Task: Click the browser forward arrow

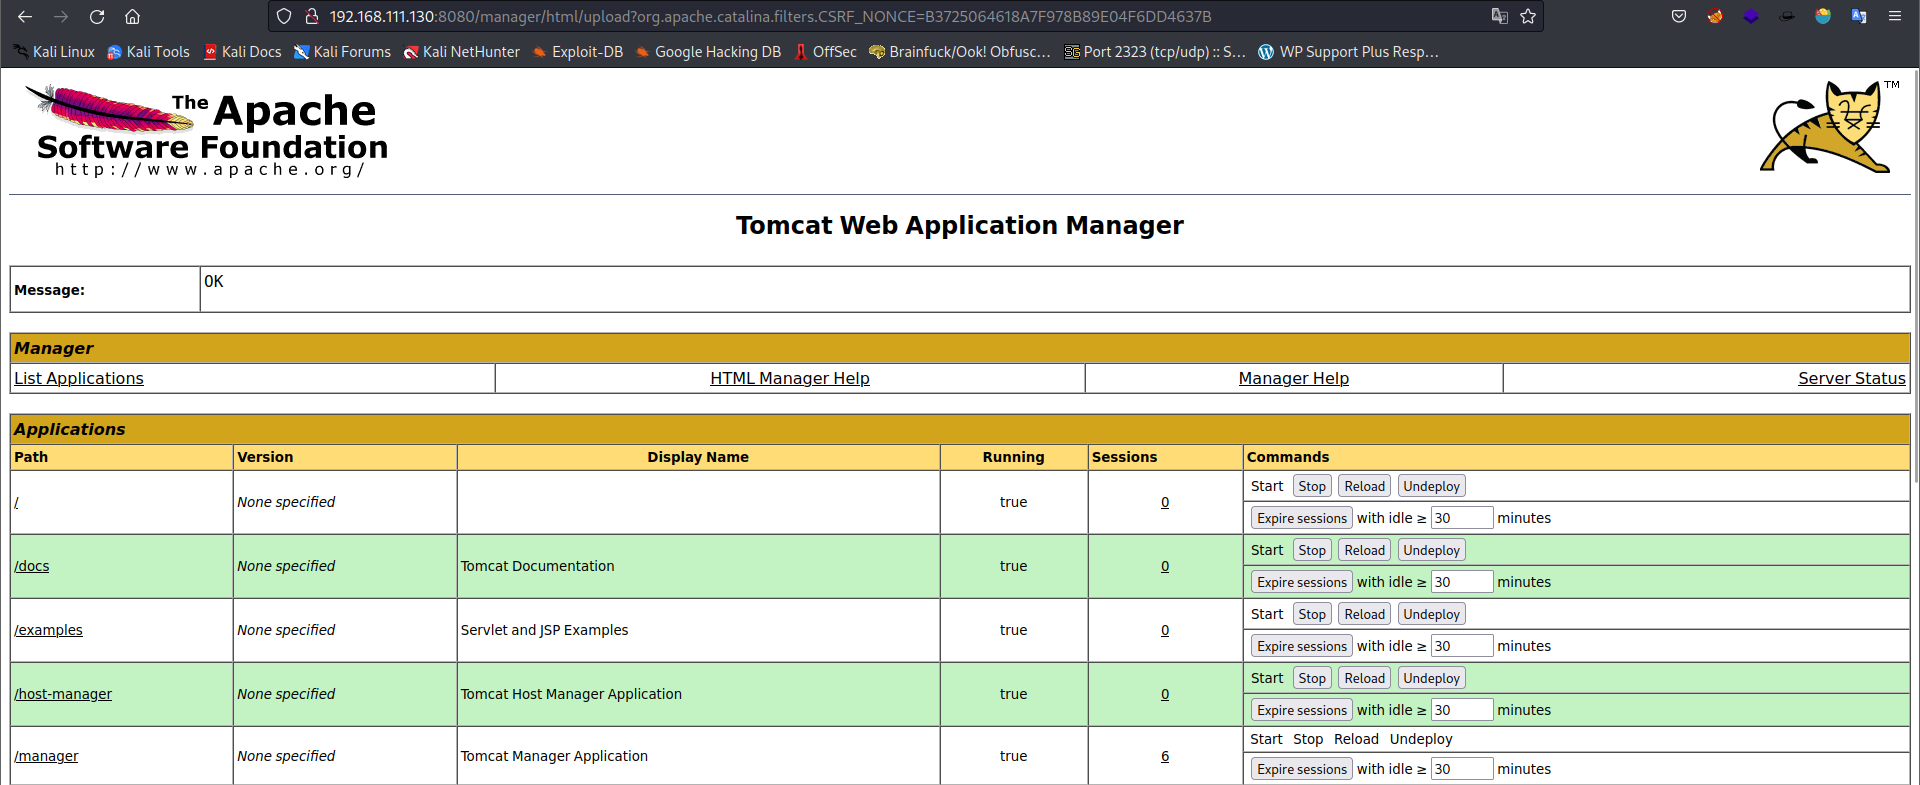Action: pyautogui.click(x=61, y=16)
